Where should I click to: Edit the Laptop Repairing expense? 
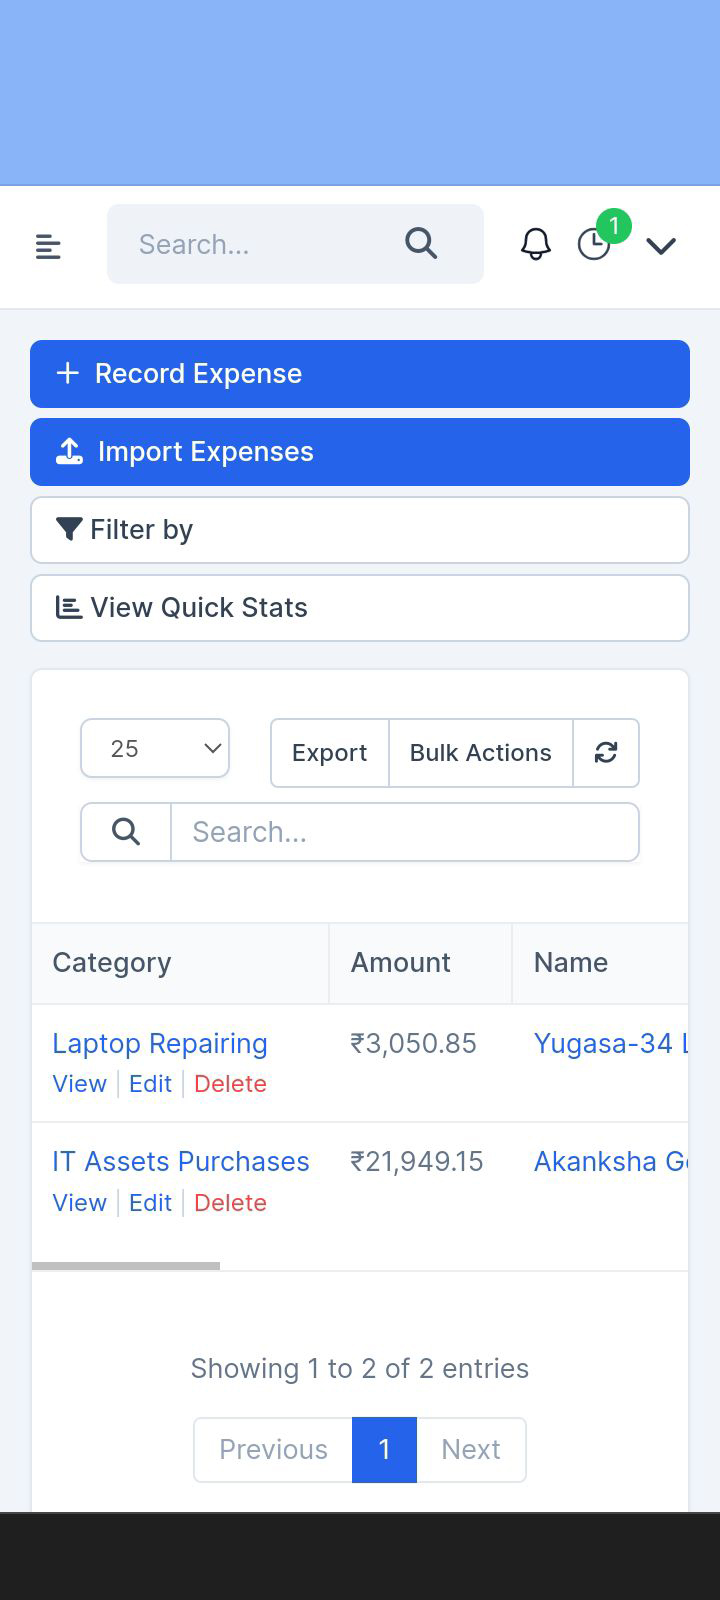pos(150,1084)
